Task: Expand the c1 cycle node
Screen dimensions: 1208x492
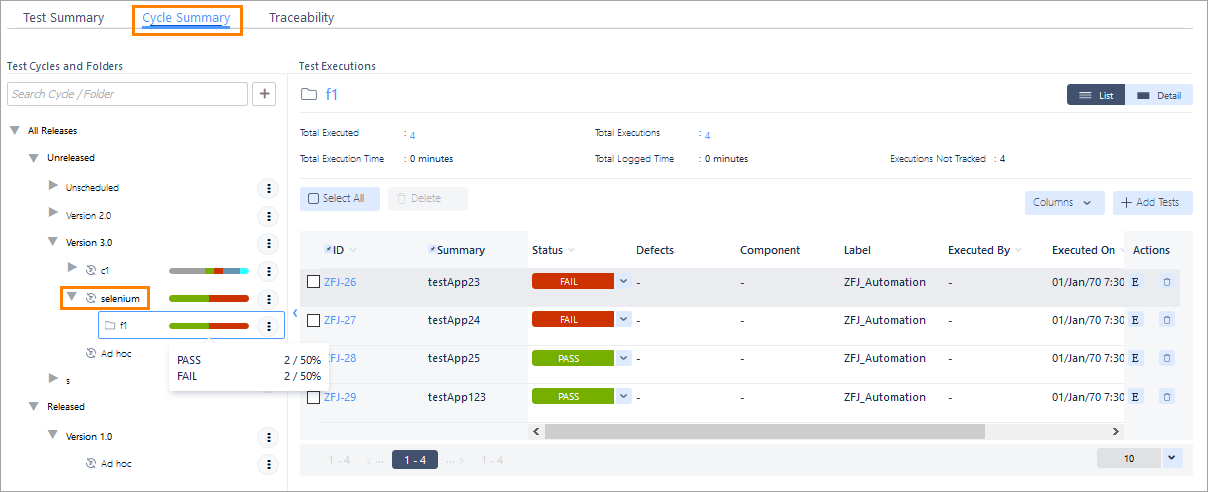Action: 72,267
